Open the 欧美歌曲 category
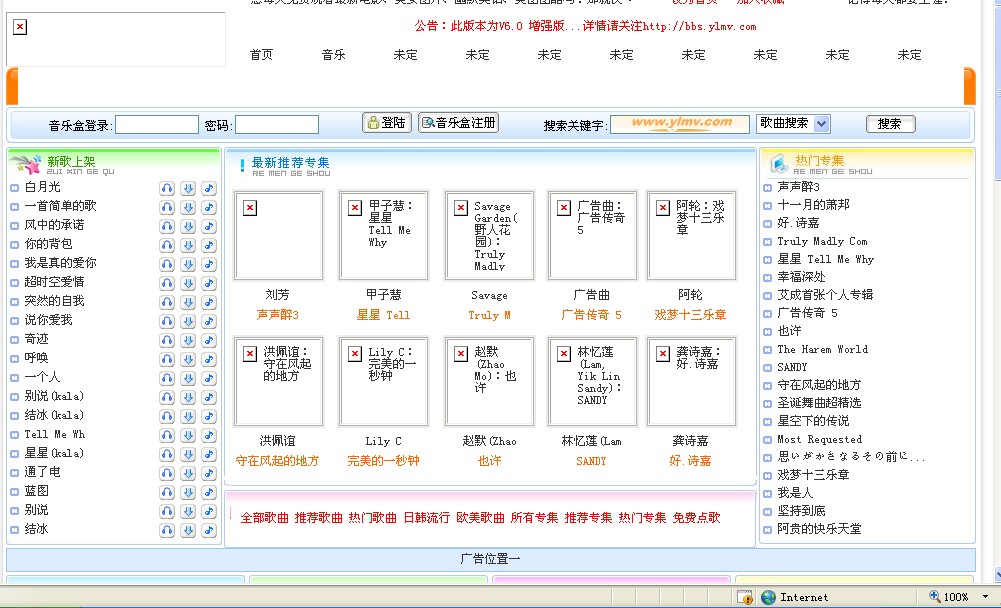The image size is (1001, 608). point(481,518)
